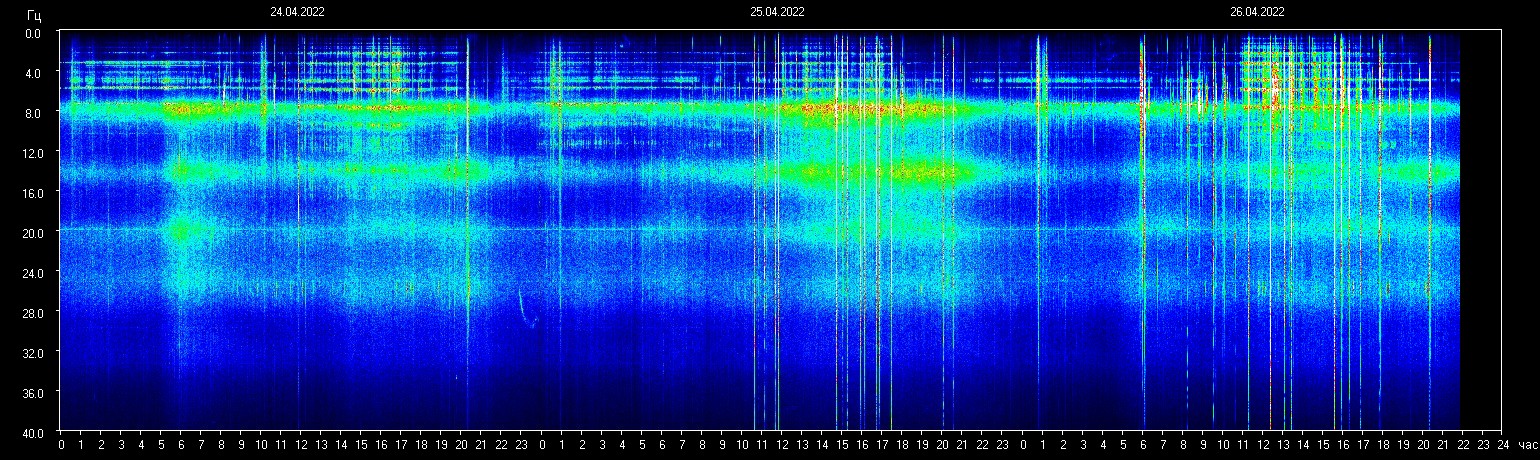Click the 36.0 frequency axis label
Viewport: 1540px width, 460px height.
(x=31, y=393)
